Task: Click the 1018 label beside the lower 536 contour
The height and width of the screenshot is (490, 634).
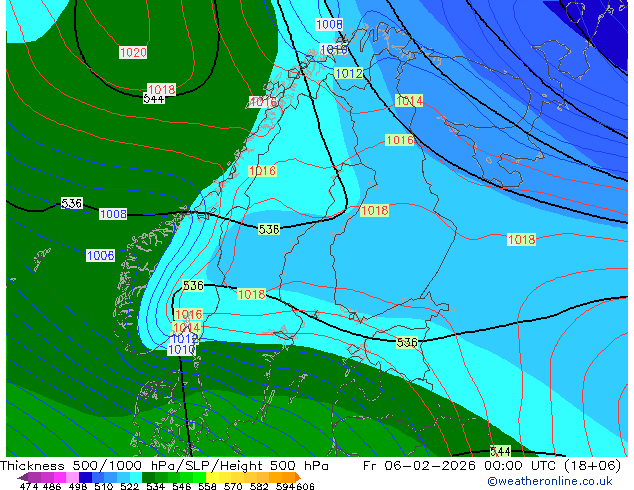Action: pos(251,294)
